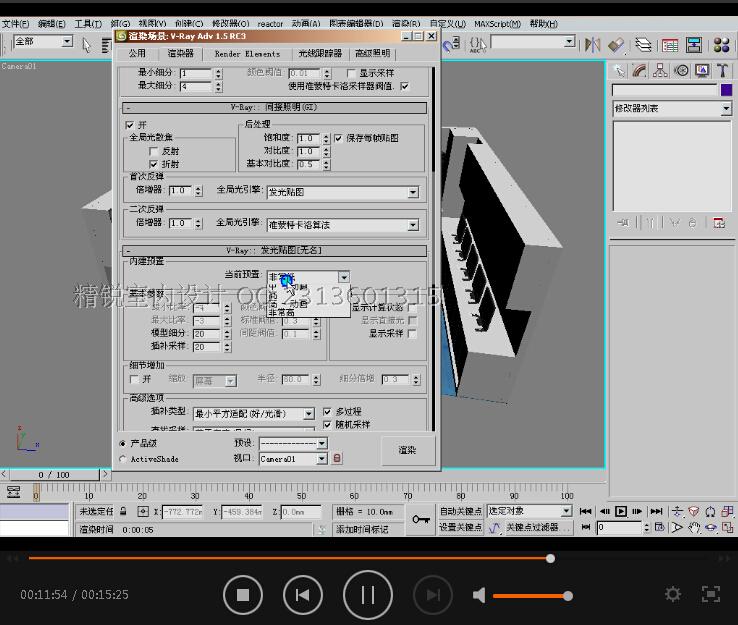Open 全部 selection filter dropdown
This screenshot has width=738, height=625.
coord(43,42)
